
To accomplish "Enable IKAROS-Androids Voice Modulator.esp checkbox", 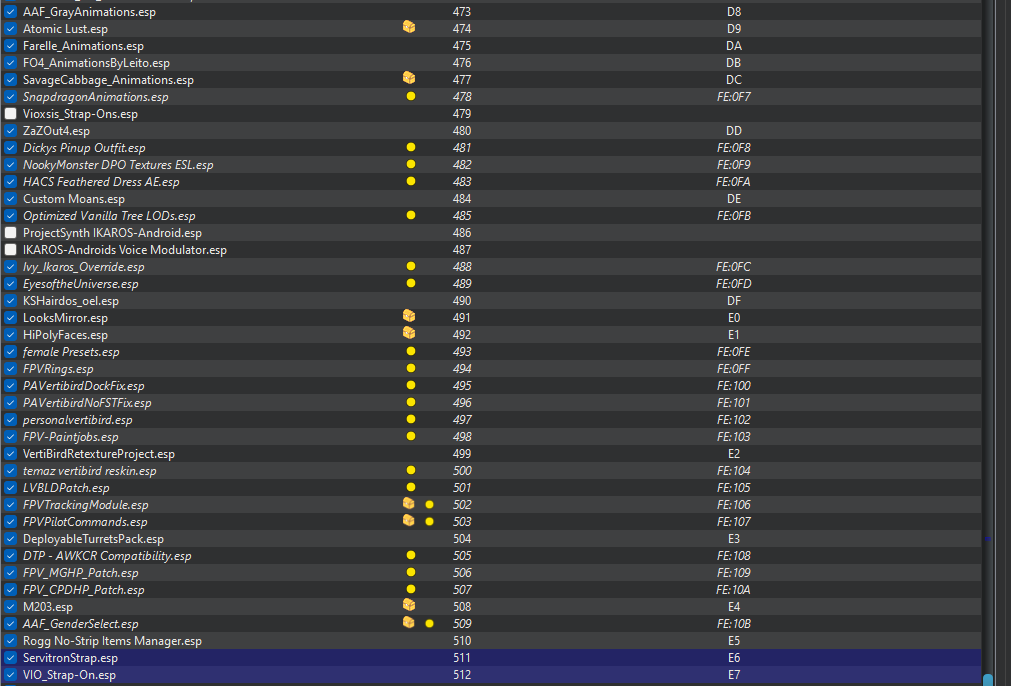I will click(10, 250).
